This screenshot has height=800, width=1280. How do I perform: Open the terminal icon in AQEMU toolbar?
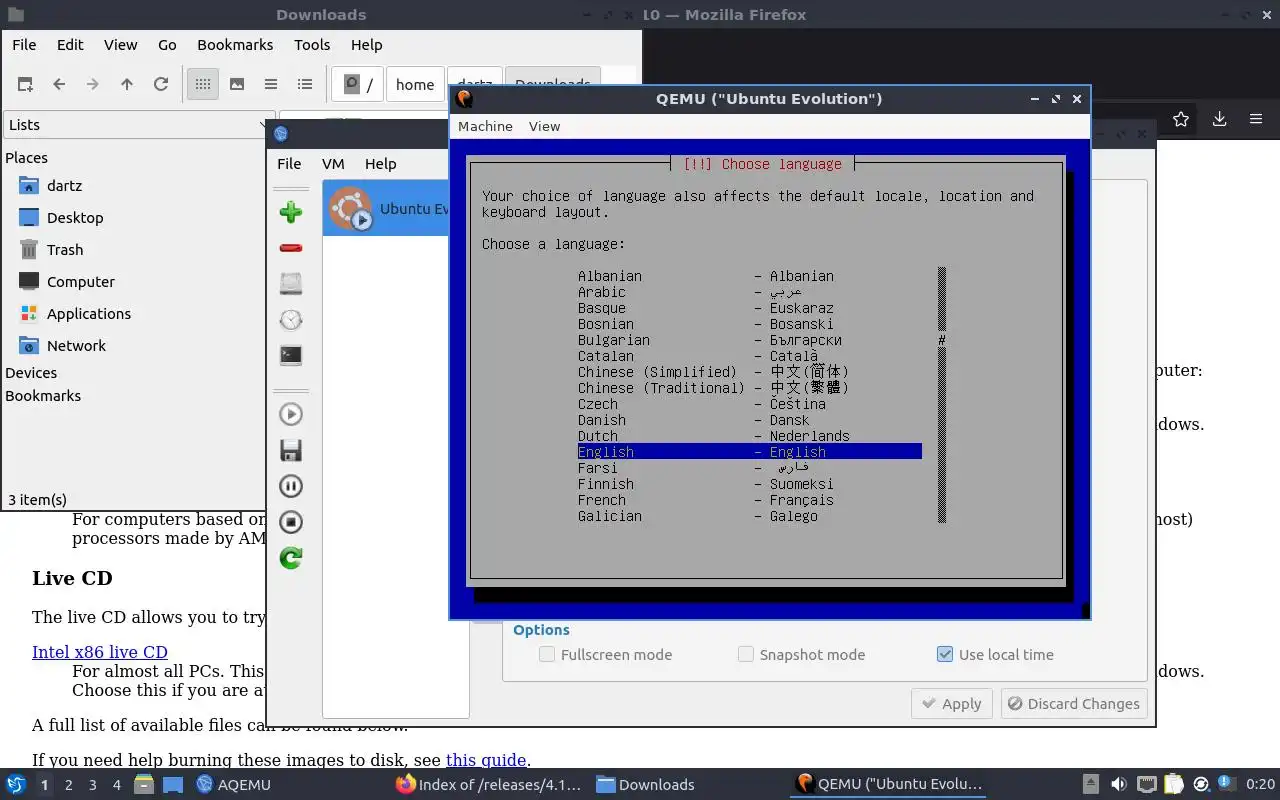(291, 355)
